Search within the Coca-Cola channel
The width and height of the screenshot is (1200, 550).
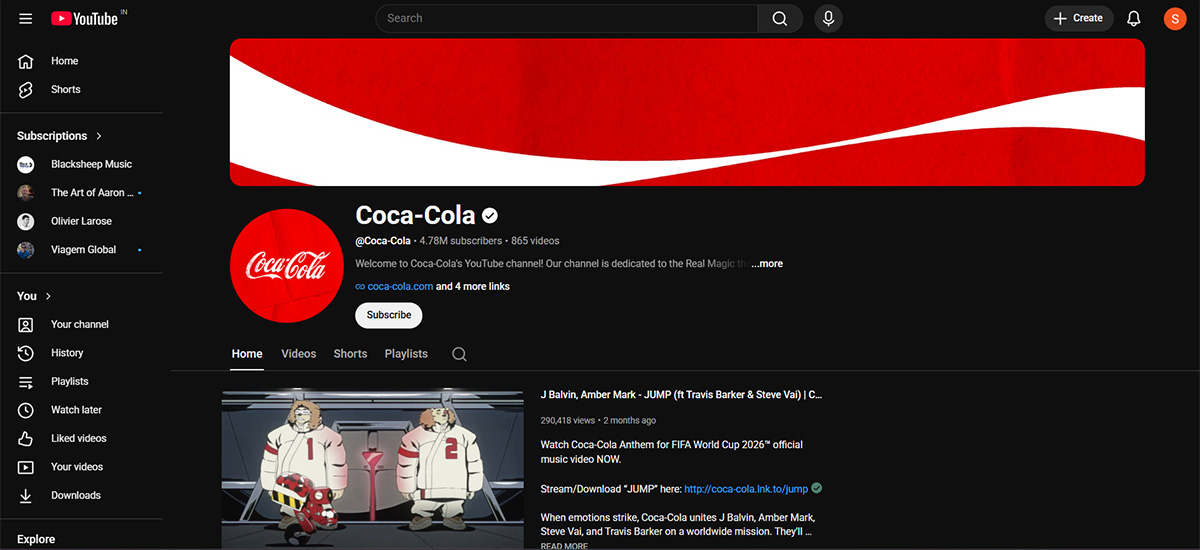pyautogui.click(x=459, y=354)
